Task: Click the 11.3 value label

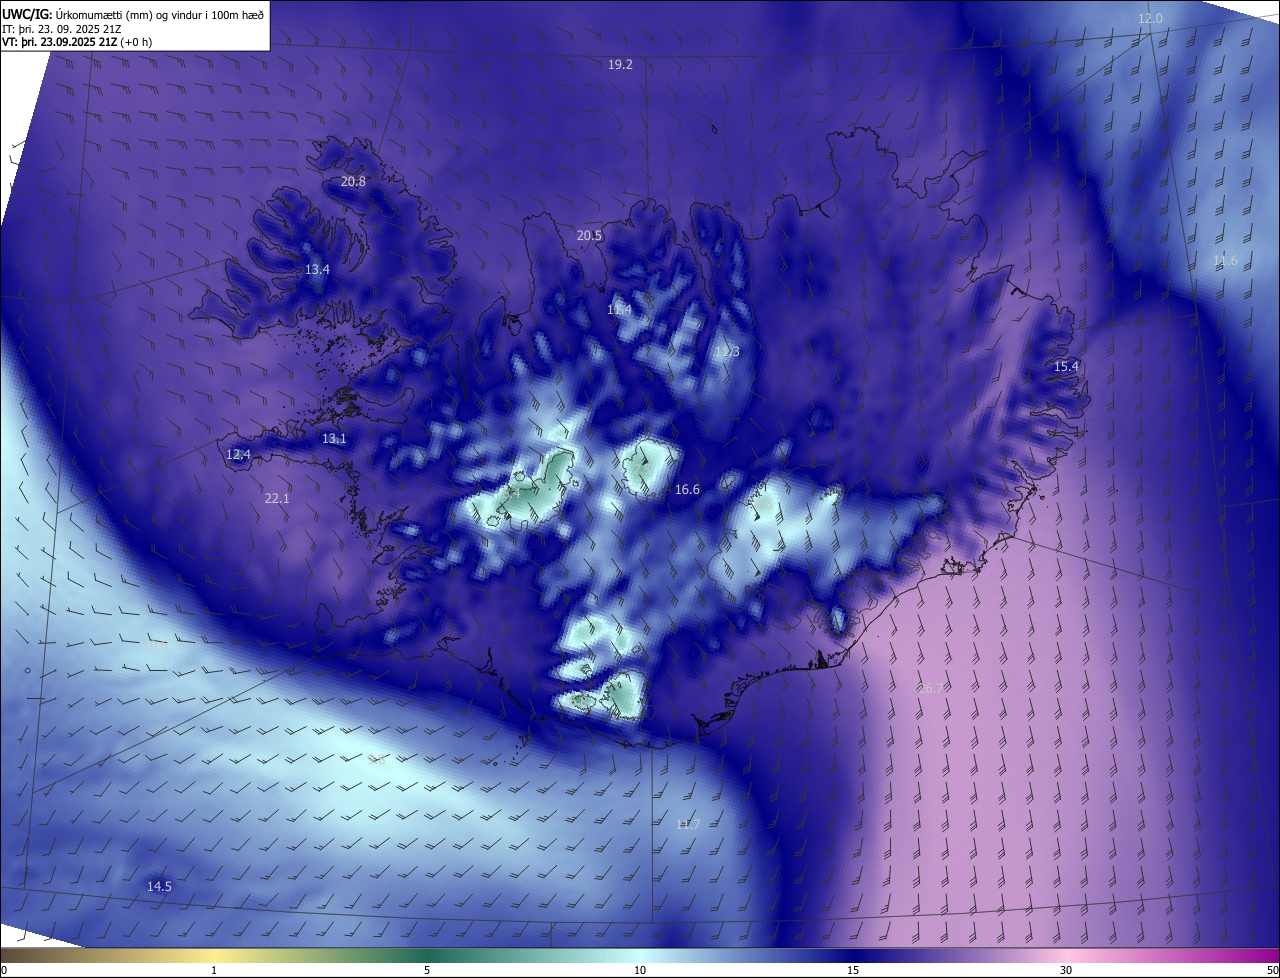Action: (x=727, y=351)
